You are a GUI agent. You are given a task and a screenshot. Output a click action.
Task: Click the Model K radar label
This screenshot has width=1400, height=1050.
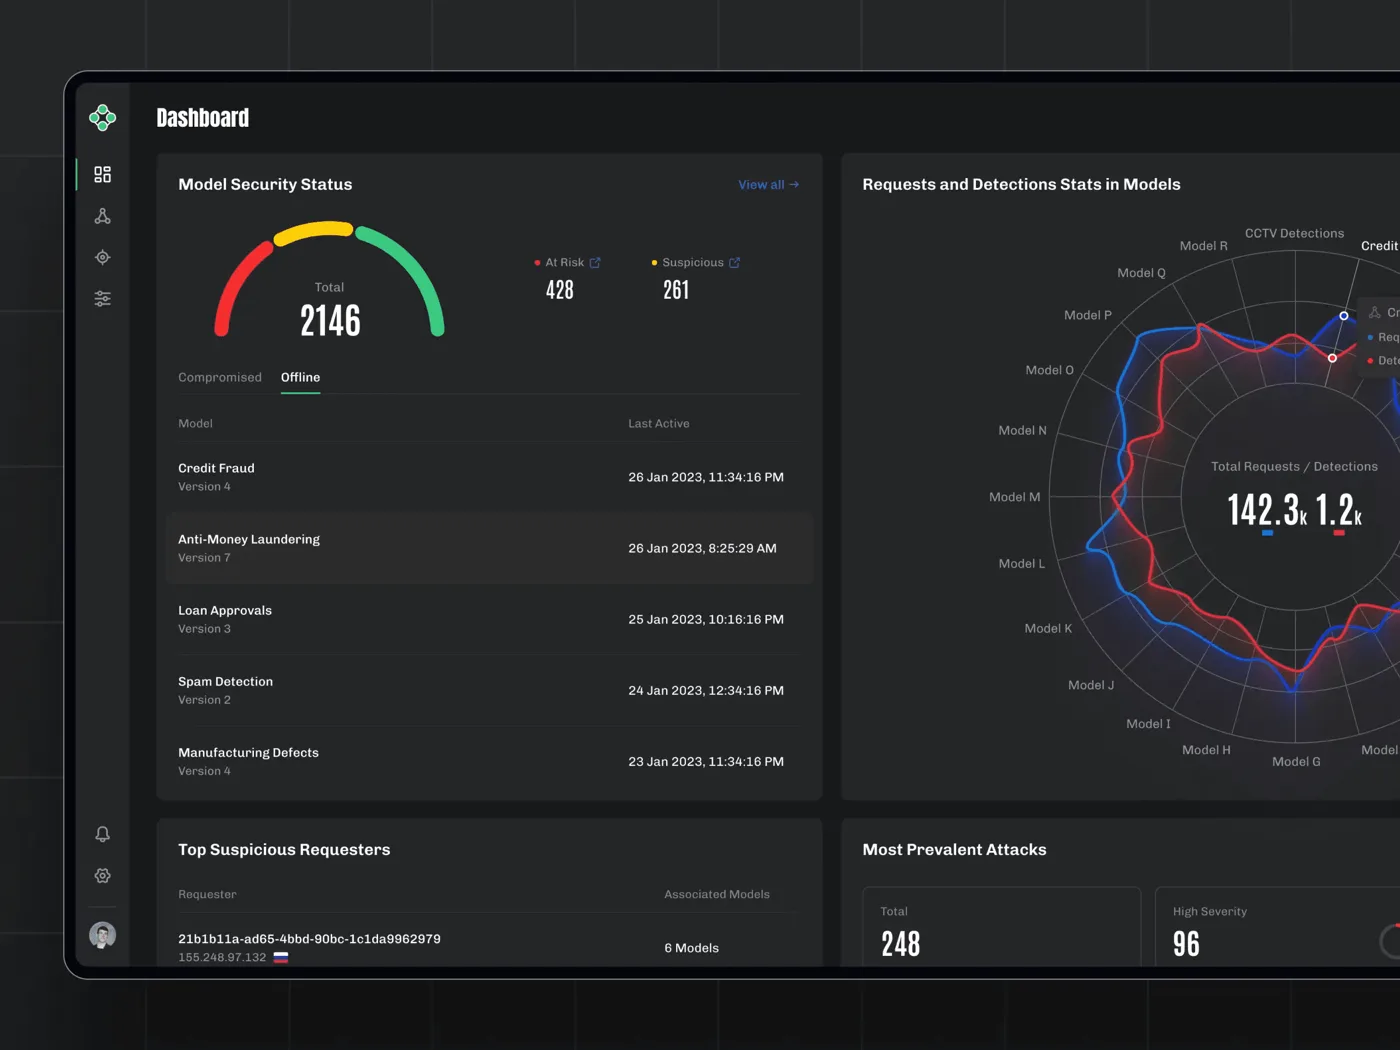(x=1048, y=629)
